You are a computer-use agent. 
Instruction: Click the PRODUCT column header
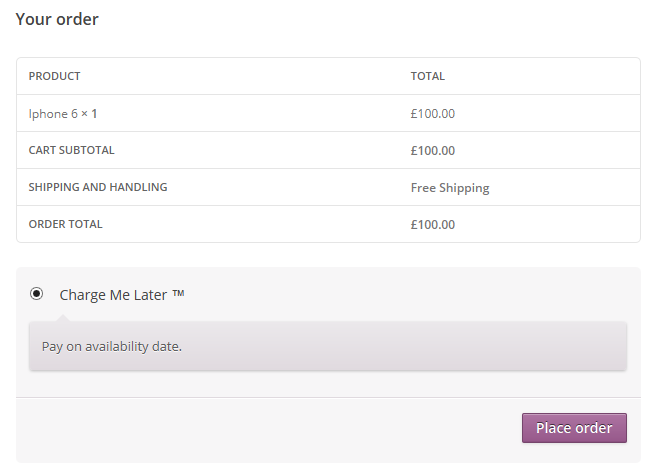[54, 76]
